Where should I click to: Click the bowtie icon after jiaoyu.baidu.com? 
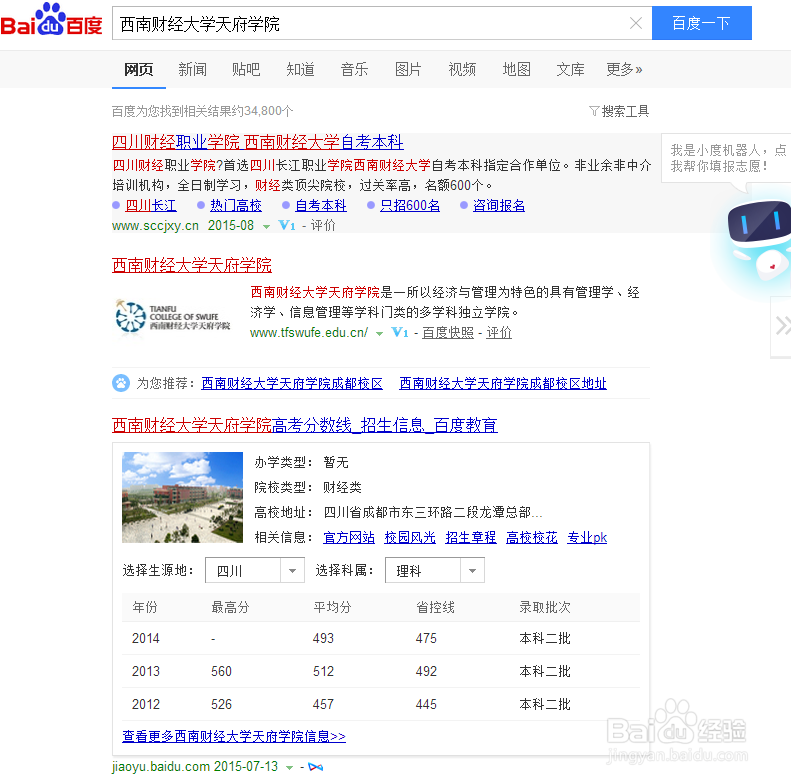(316, 767)
